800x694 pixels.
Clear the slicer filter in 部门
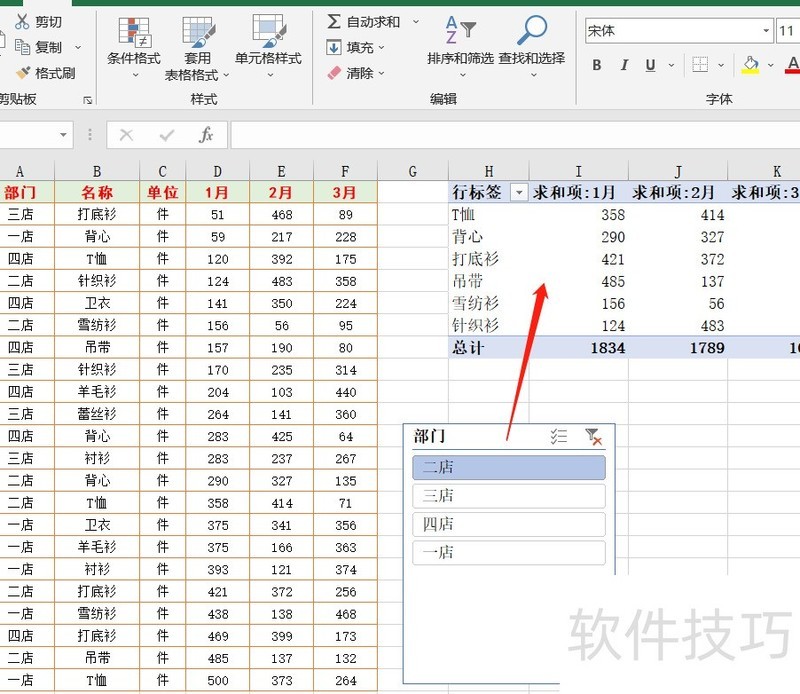pos(593,436)
